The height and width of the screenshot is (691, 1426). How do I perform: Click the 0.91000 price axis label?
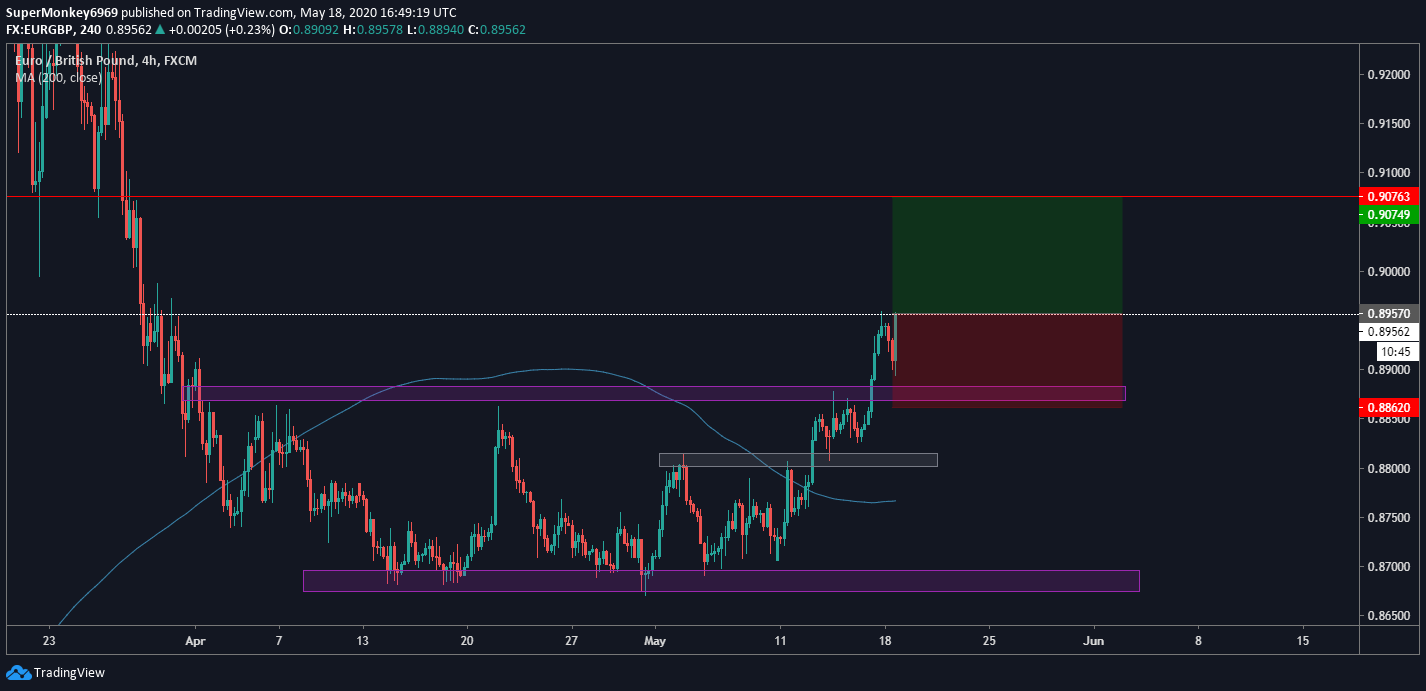[x=1387, y=173]
